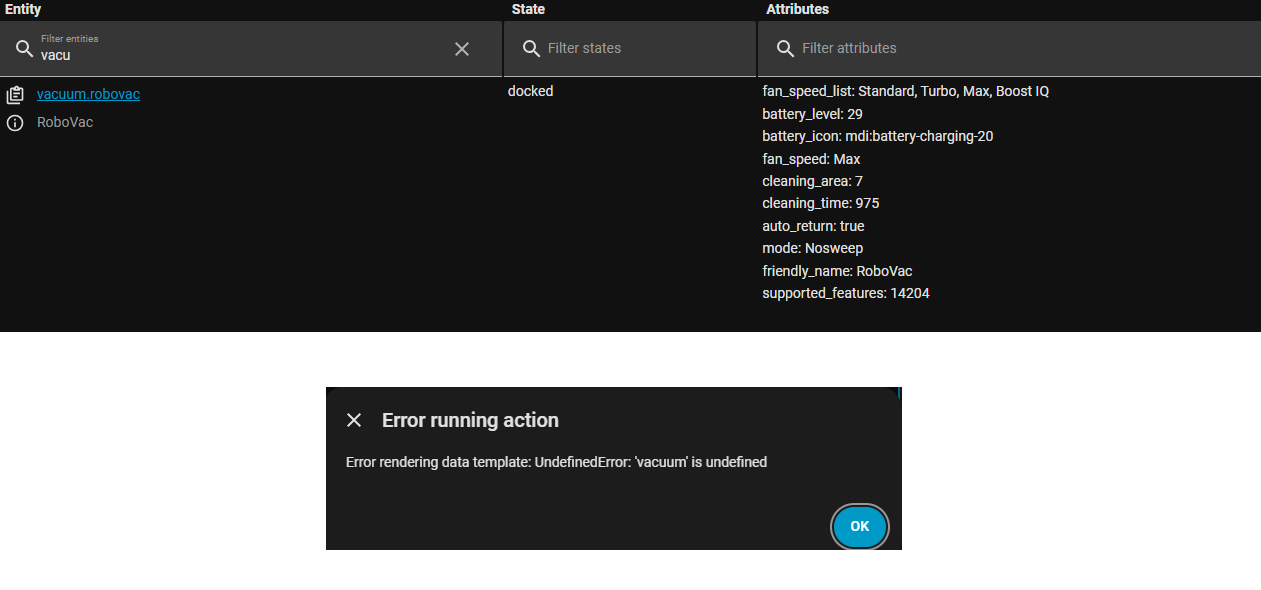
Task: Click the State column header
Action: coord(528,9)
